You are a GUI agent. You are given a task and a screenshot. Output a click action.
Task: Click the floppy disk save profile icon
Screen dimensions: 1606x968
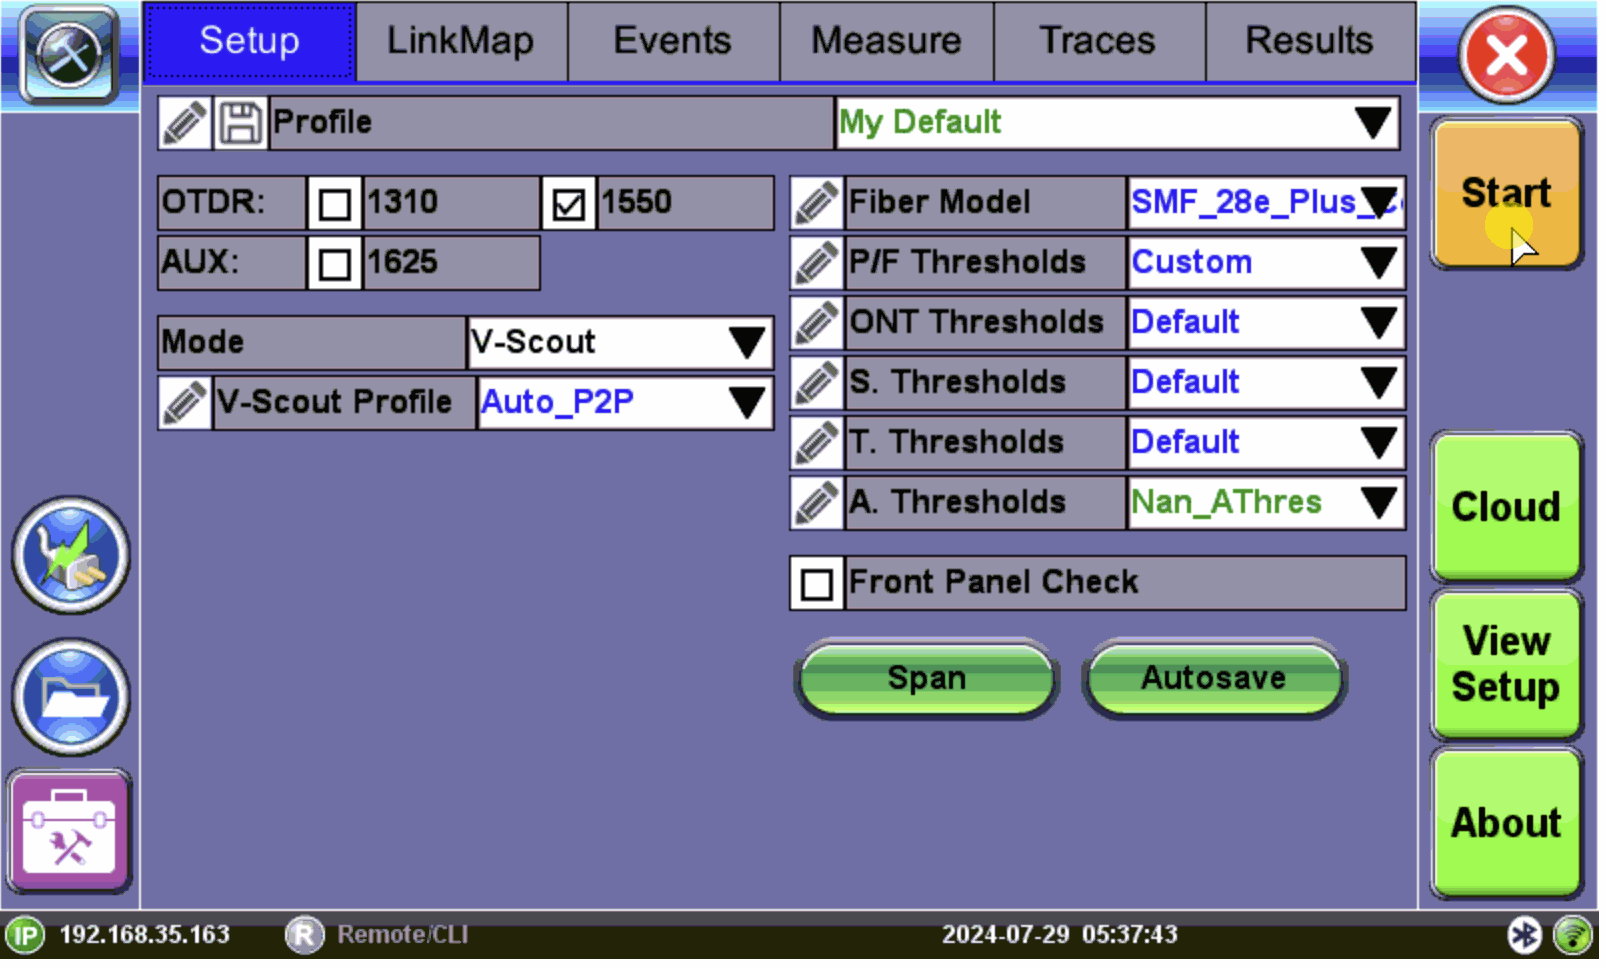[x=241, y=123]
